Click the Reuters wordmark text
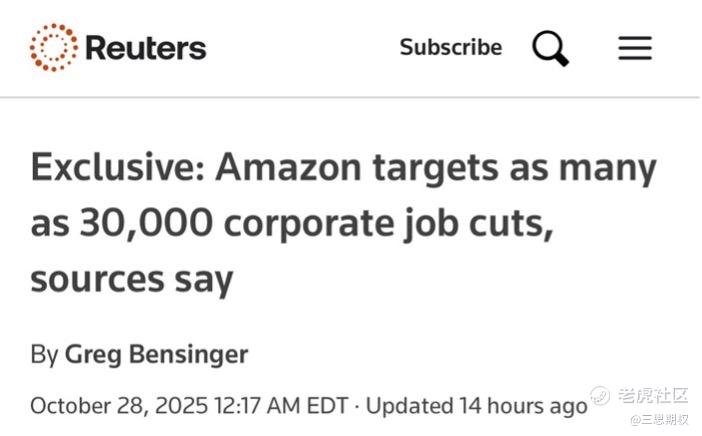 pyautogui.click(x=145, y=47)
